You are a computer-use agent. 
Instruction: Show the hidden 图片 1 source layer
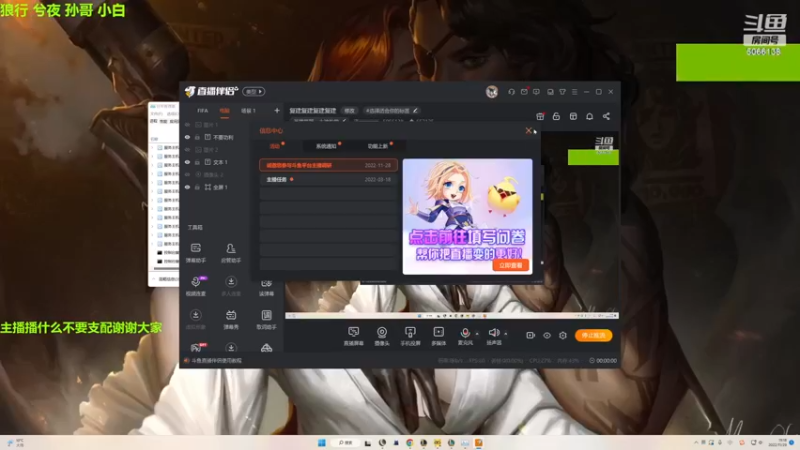(187, 125)
